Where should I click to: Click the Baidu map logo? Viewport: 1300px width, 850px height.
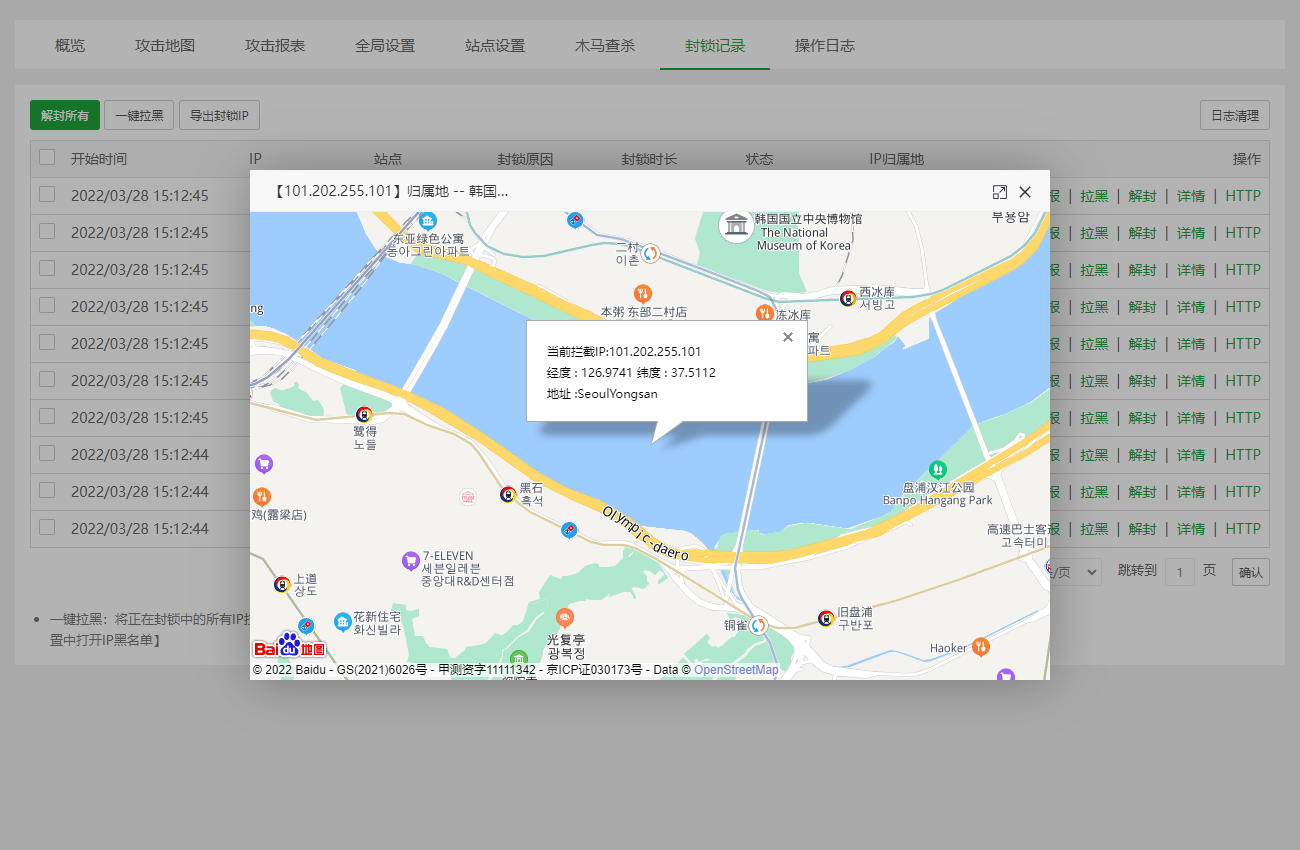[x=289, y=645]
